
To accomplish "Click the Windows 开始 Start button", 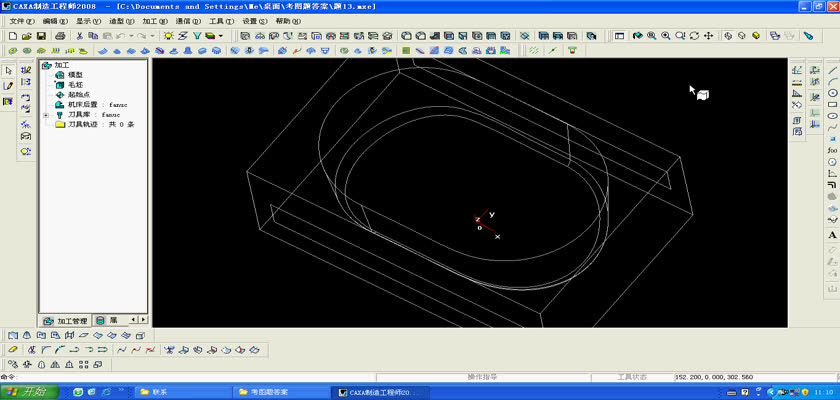I will point(29,392).
